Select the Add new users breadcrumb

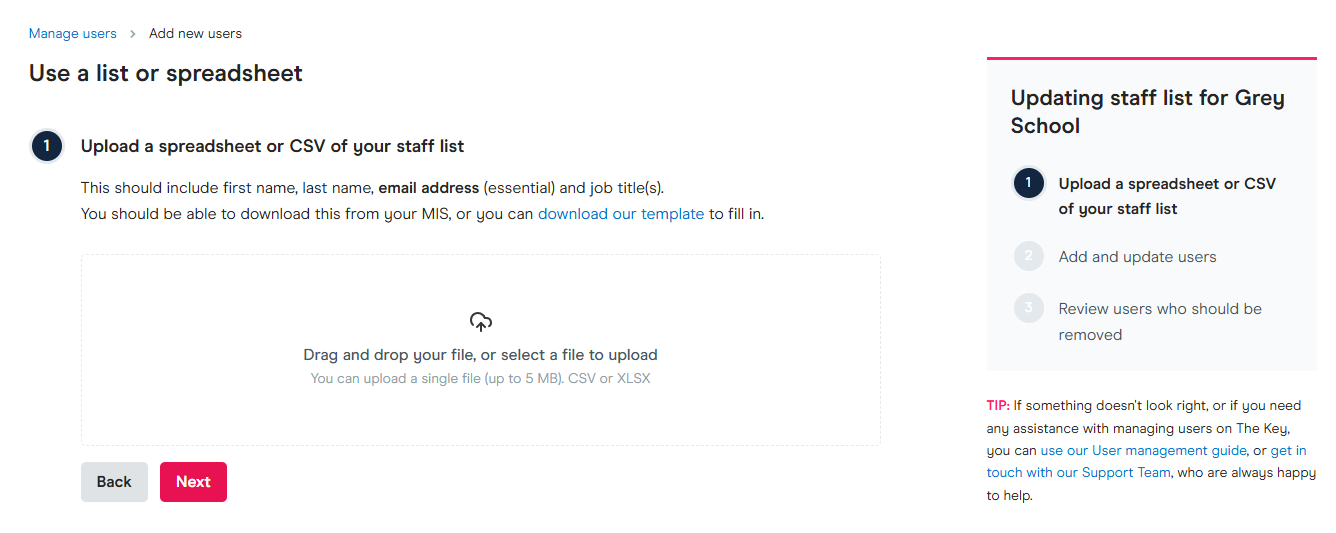coord(195,34)
